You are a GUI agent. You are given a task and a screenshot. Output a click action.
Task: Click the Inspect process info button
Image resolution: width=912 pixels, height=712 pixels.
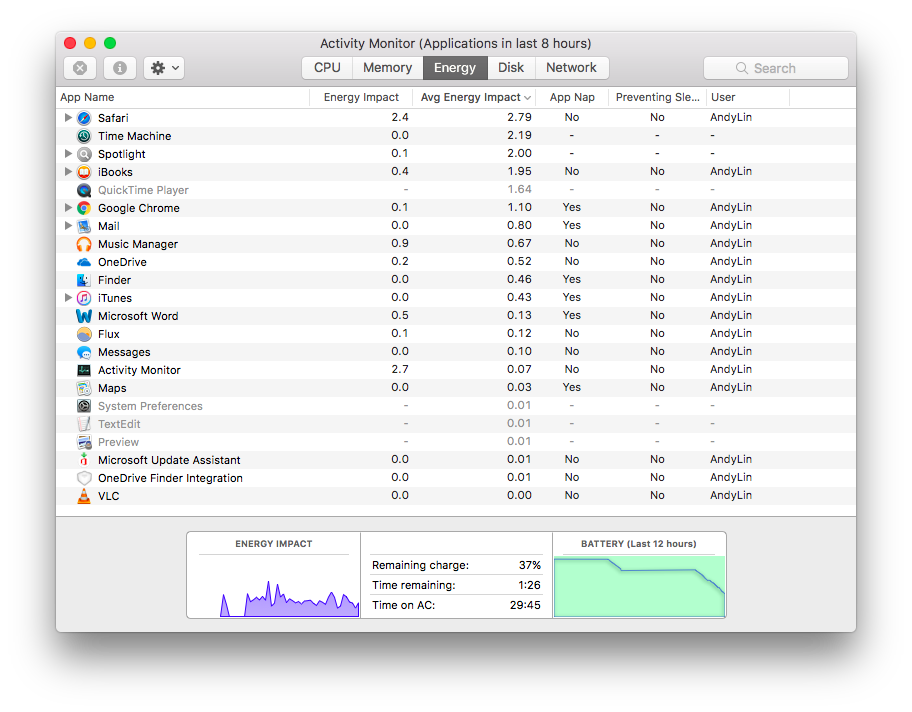120,68
